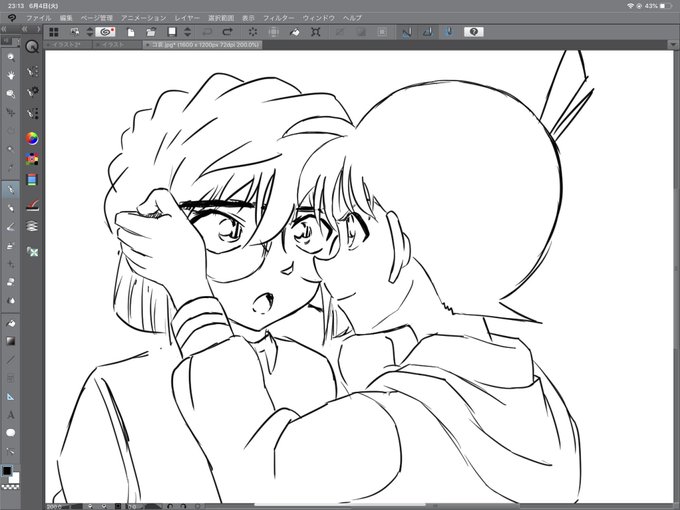Open the Brush Size palette
680x510 pixels.
click(32, 114)
